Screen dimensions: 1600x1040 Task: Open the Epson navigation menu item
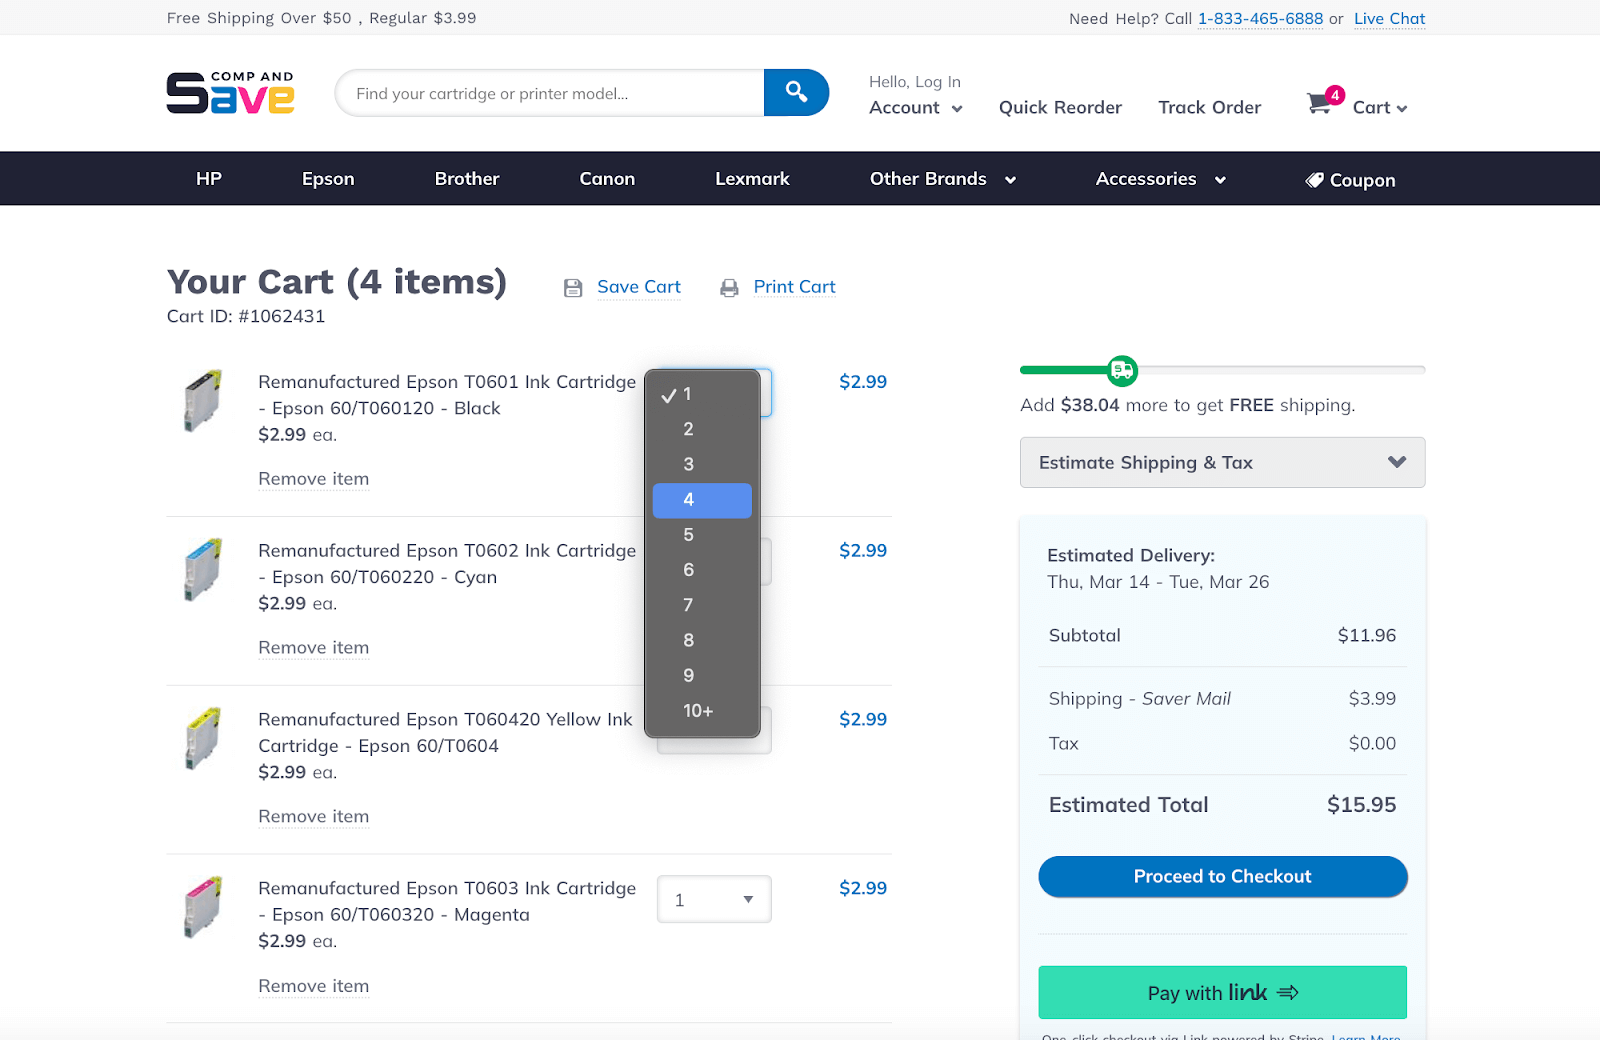(x=328, y=179)
